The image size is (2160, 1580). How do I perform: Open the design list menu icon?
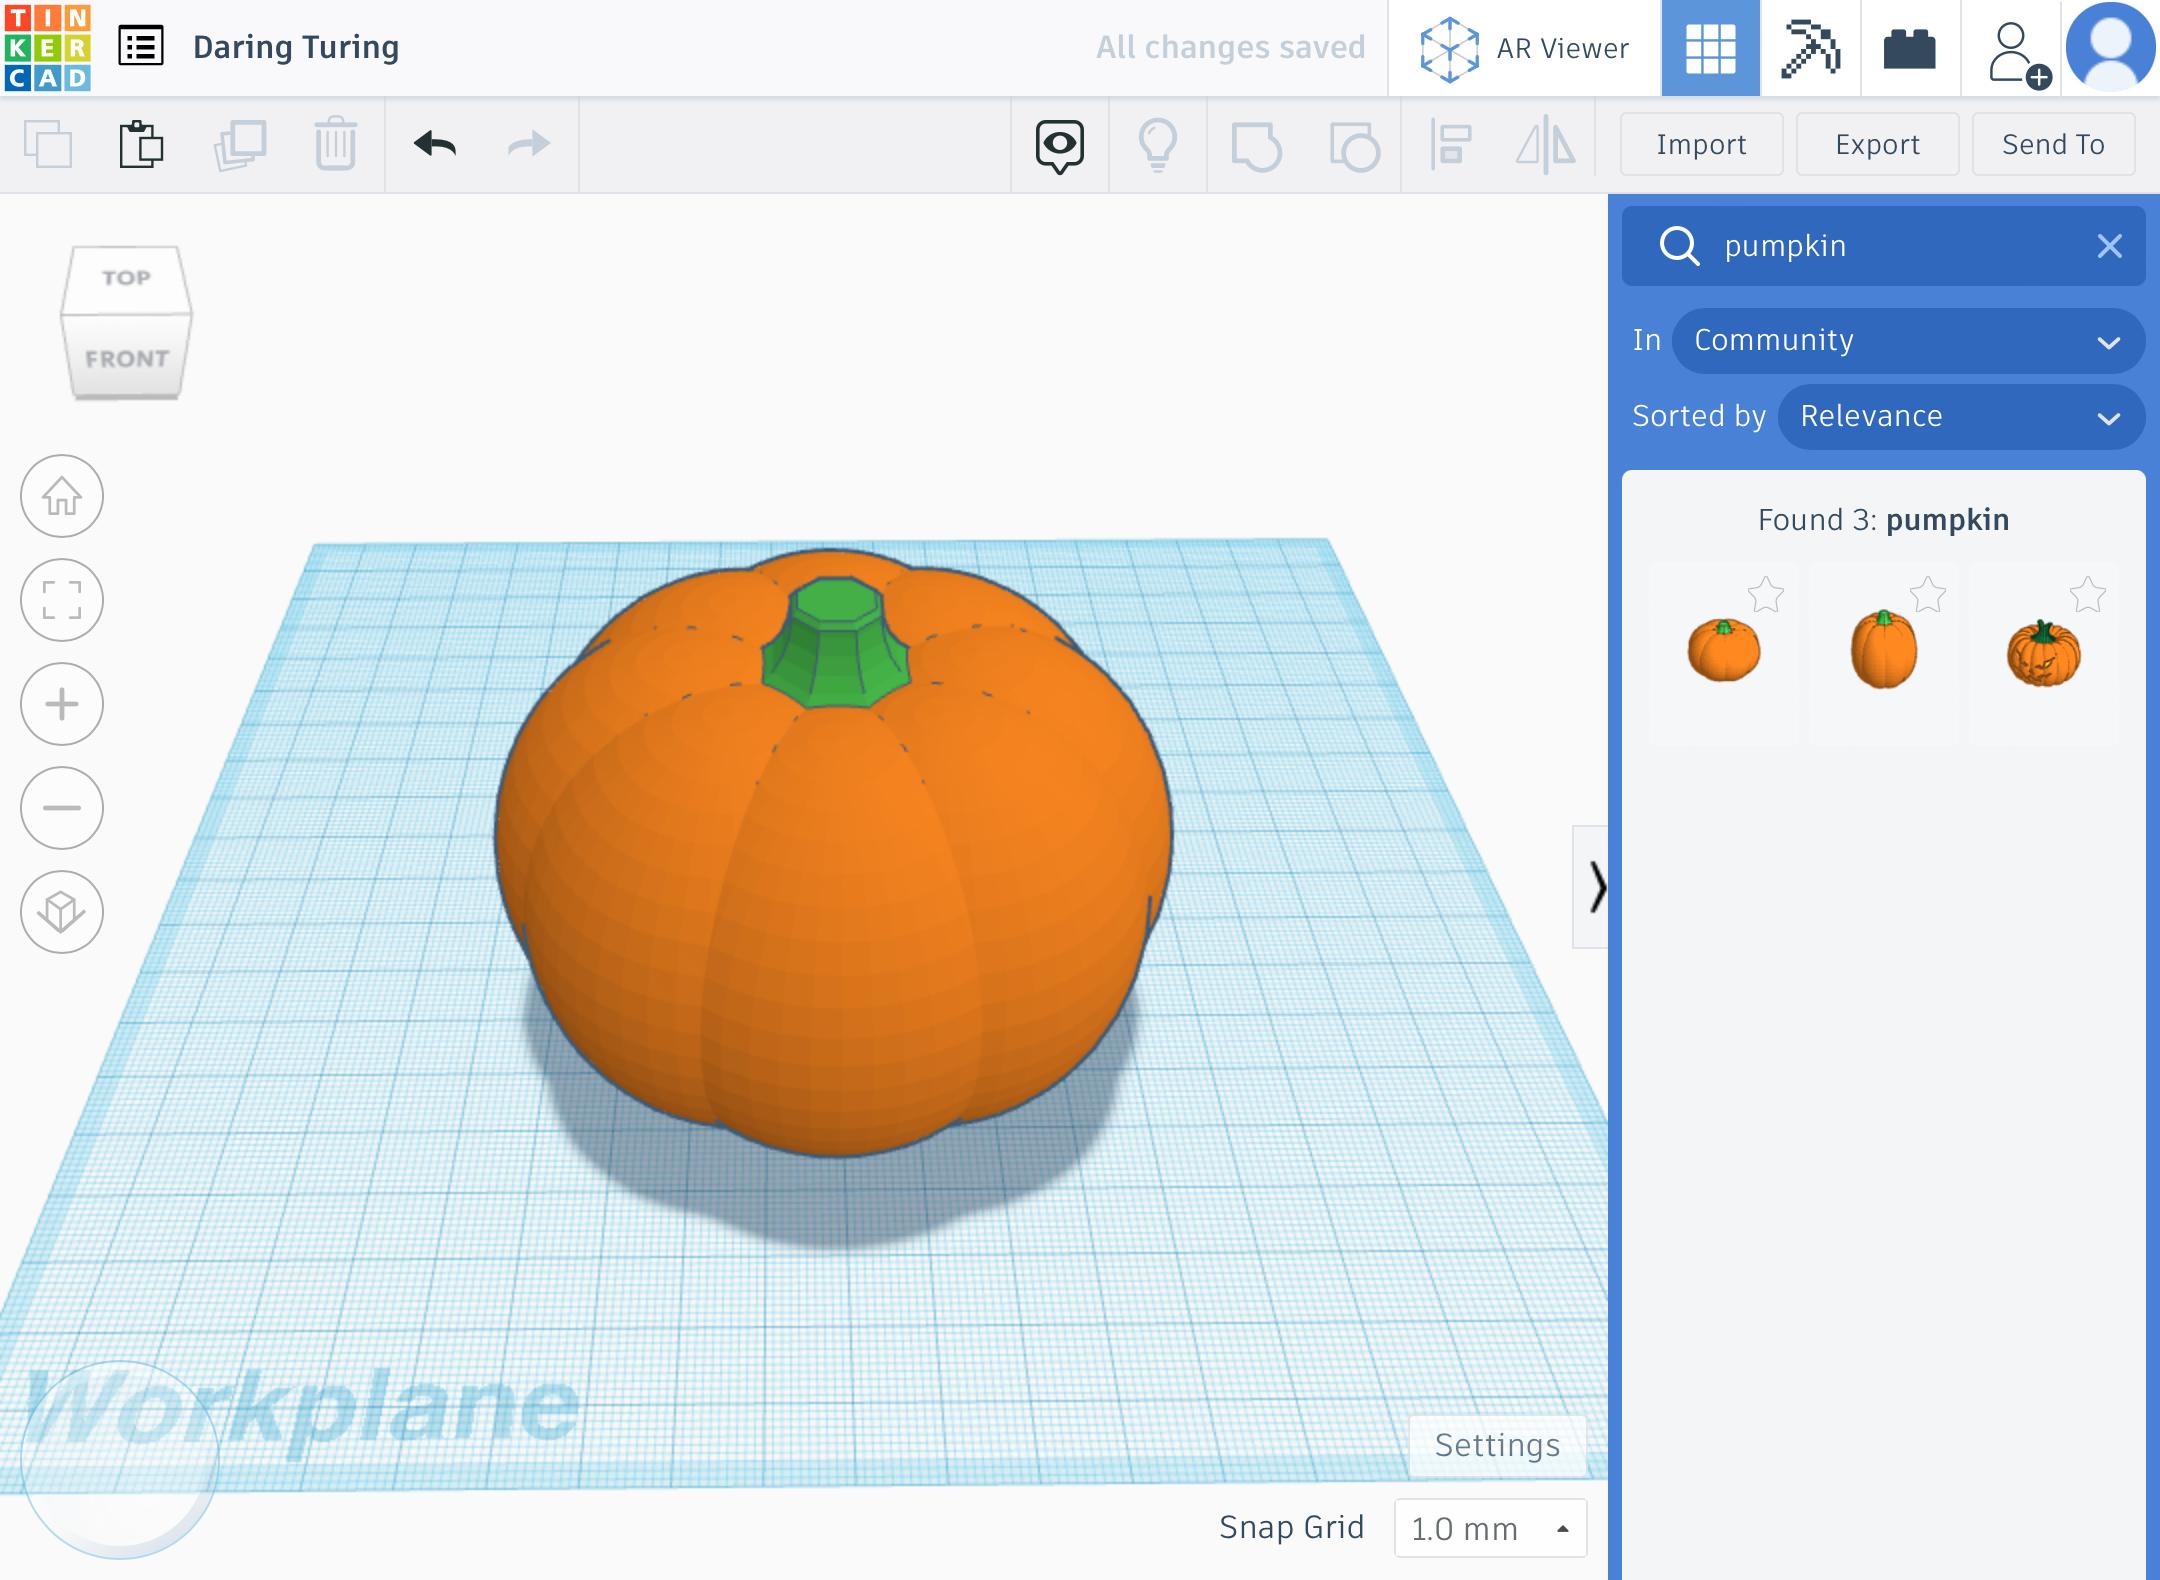141,47
